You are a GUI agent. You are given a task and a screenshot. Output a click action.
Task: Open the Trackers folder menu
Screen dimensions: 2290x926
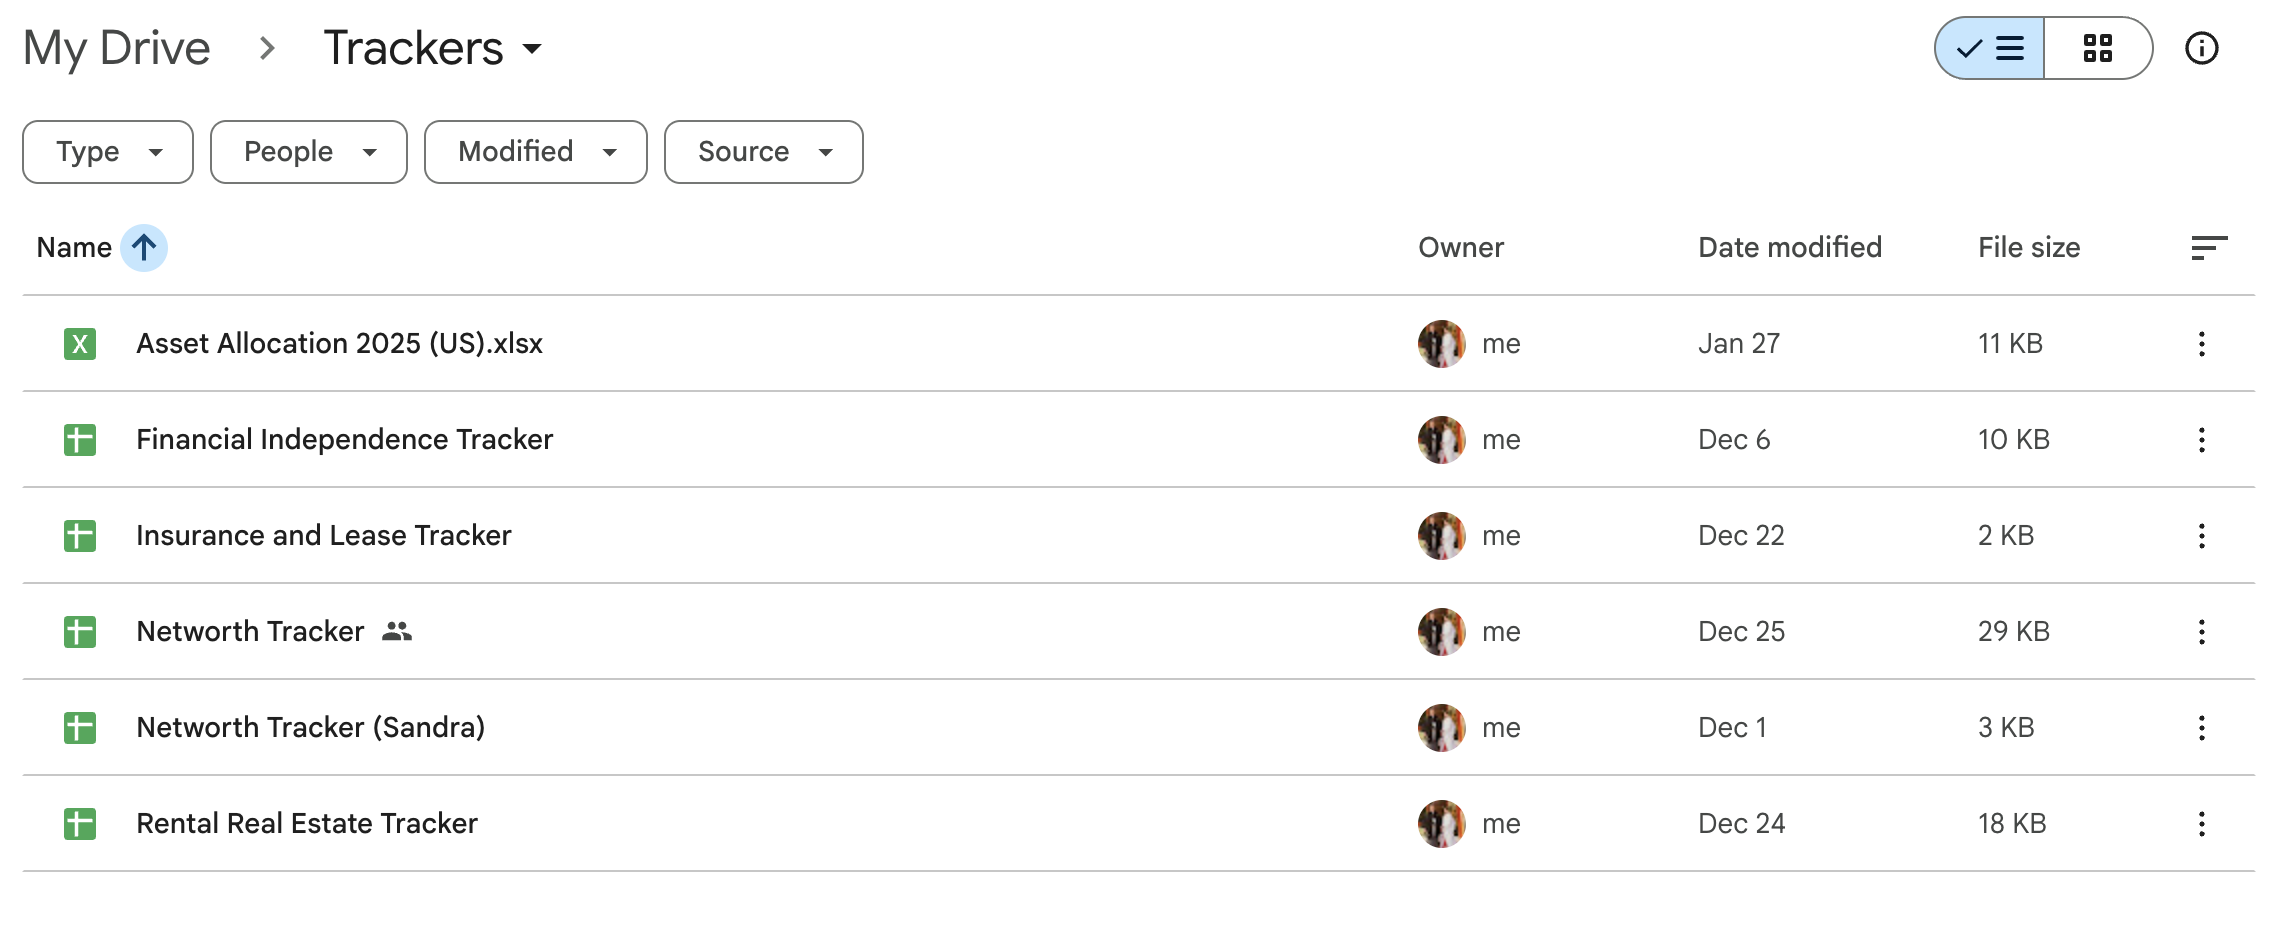[x=432, y=48]
